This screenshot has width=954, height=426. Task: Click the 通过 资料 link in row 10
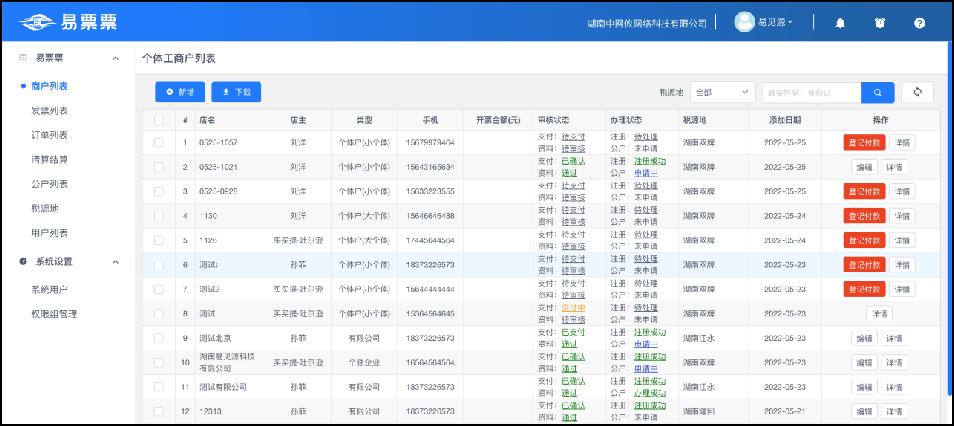(569, 368)
